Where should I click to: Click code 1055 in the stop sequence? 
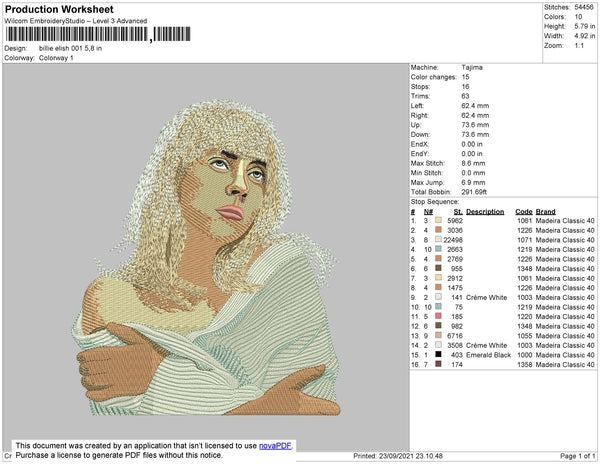[x=525, y=336]
